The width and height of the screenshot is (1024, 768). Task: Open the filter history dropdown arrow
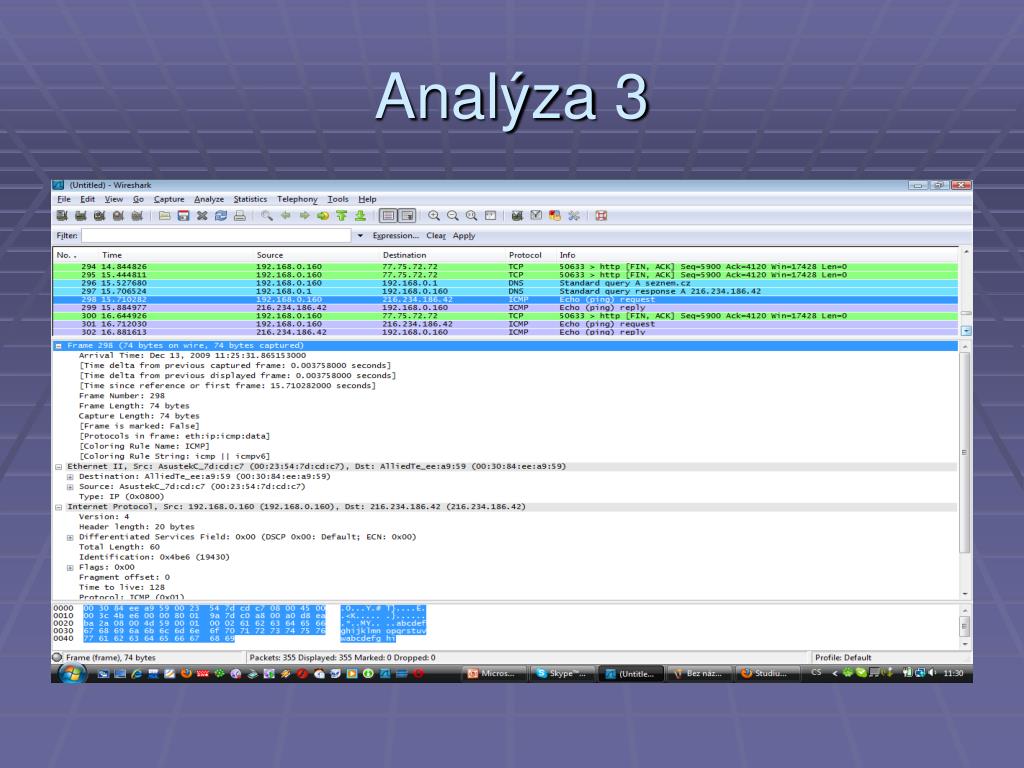(360, 236)
